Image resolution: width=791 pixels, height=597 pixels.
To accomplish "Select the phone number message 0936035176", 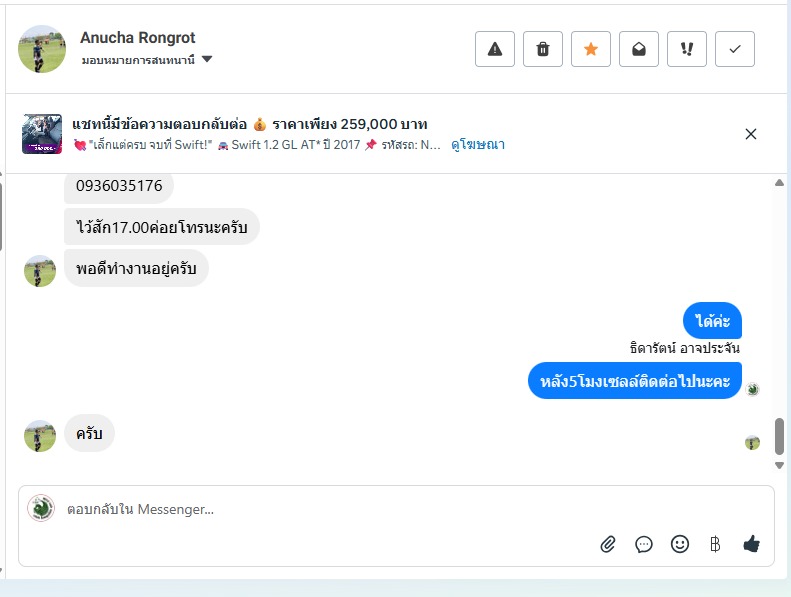I will tap(119, 186).
